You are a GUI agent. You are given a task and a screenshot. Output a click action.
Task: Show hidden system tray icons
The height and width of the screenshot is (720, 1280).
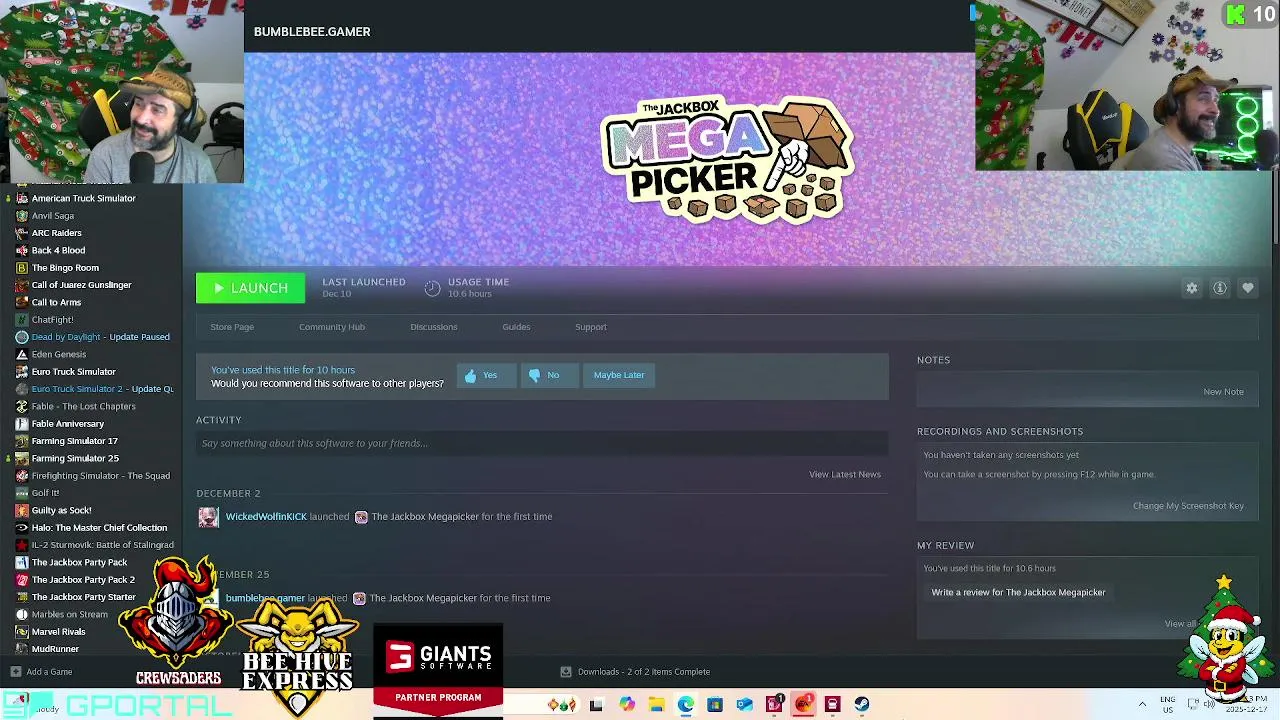tap(1142, 705)
